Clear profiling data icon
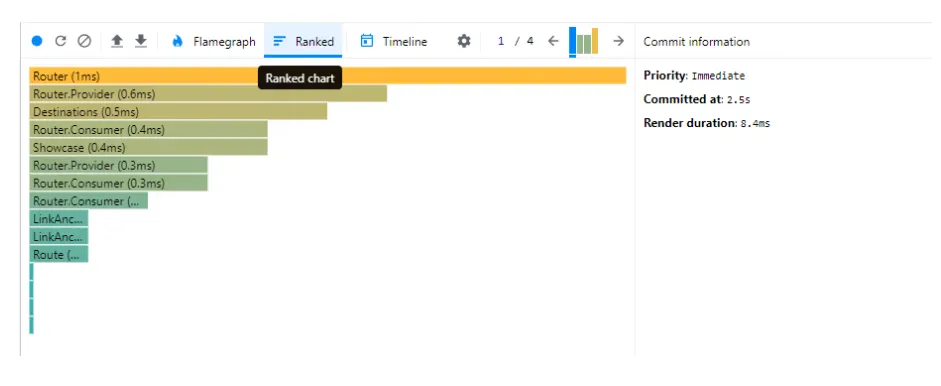941x386 pixels. [x=85, y=41]
